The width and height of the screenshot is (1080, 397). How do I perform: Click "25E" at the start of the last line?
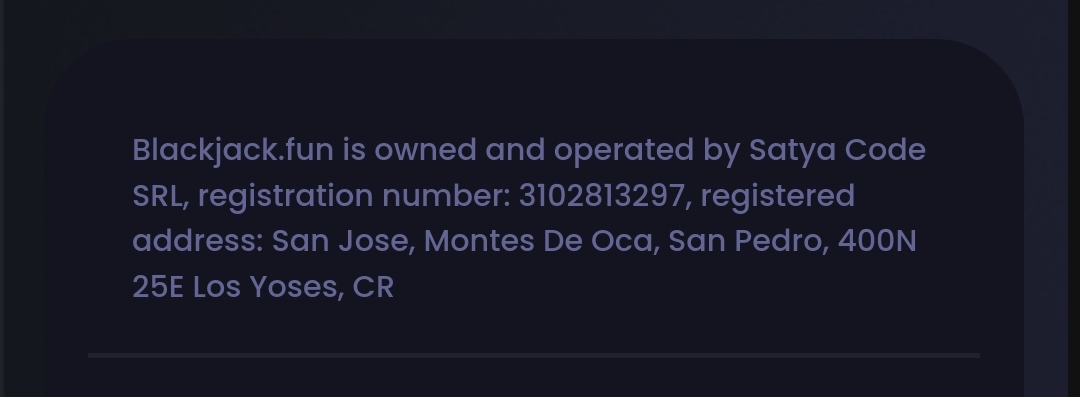[x=158, y=287]
